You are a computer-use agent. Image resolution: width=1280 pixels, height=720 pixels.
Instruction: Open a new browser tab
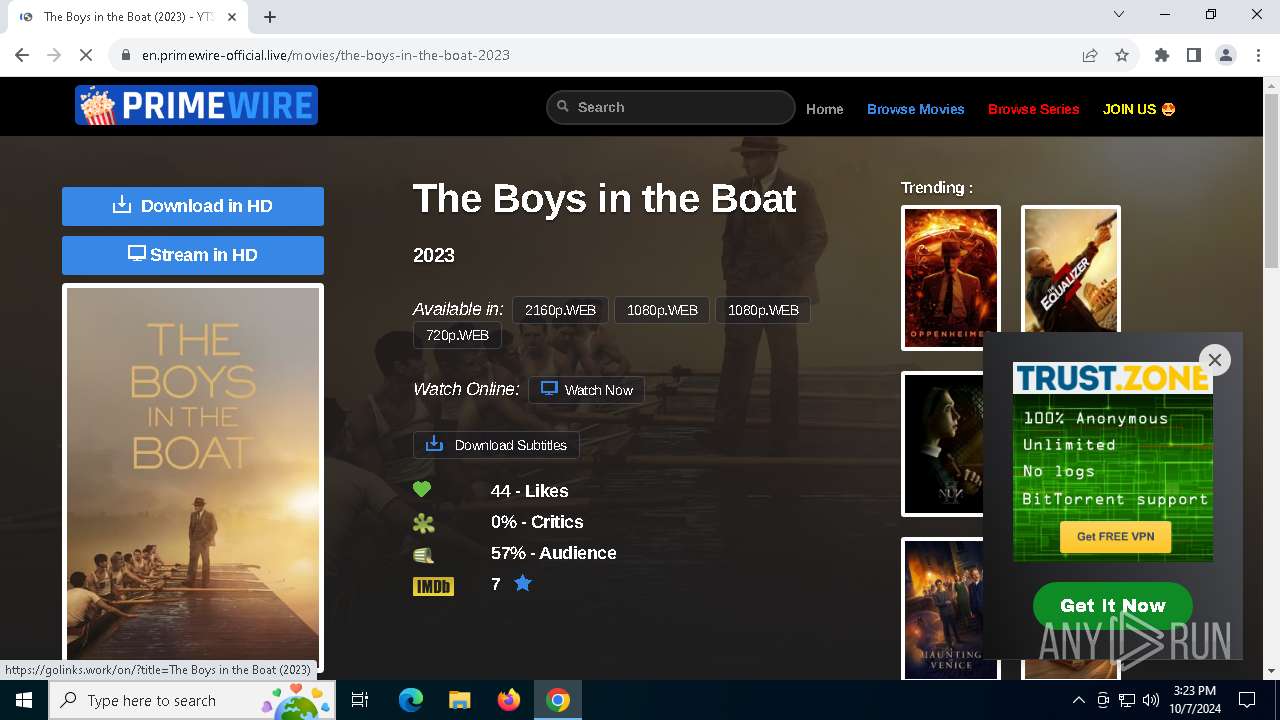[270, 17]
